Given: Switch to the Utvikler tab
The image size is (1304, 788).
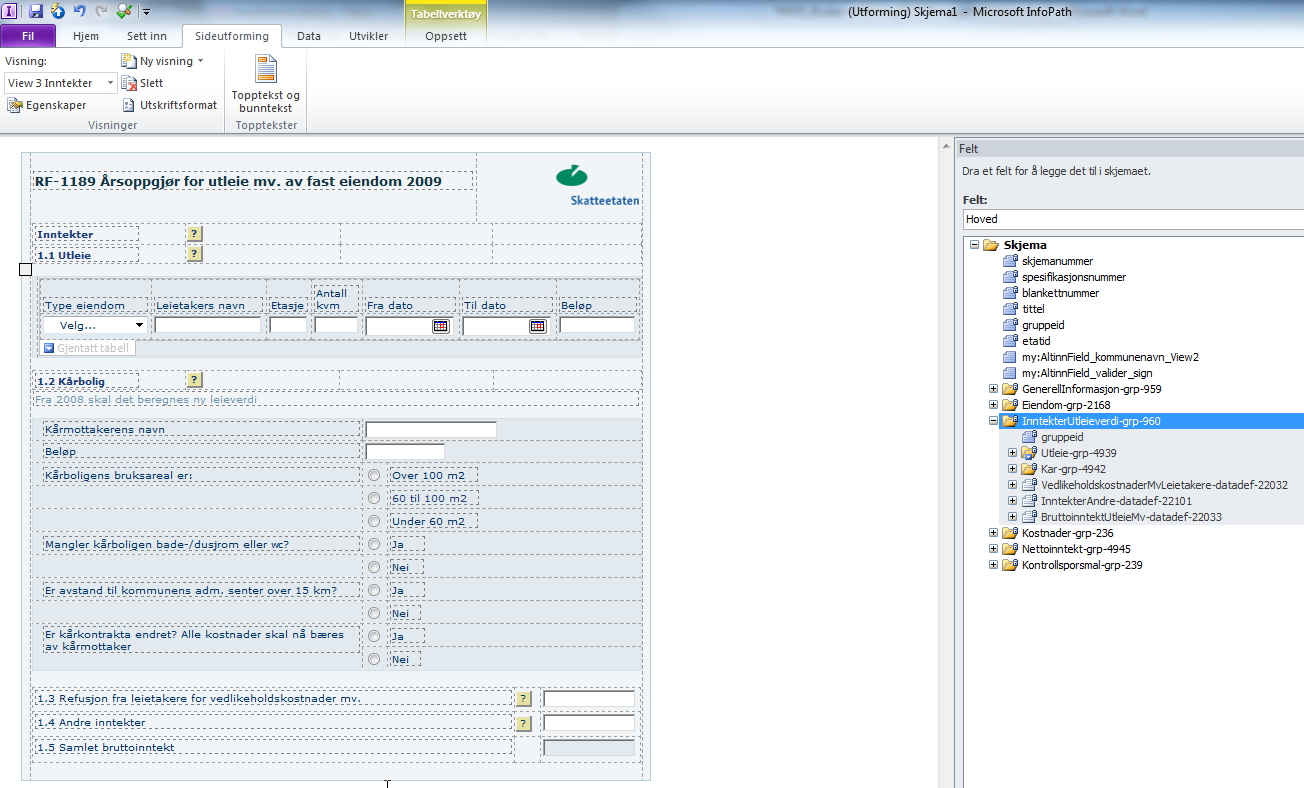Looking at the screenshot, I should 369,36.
